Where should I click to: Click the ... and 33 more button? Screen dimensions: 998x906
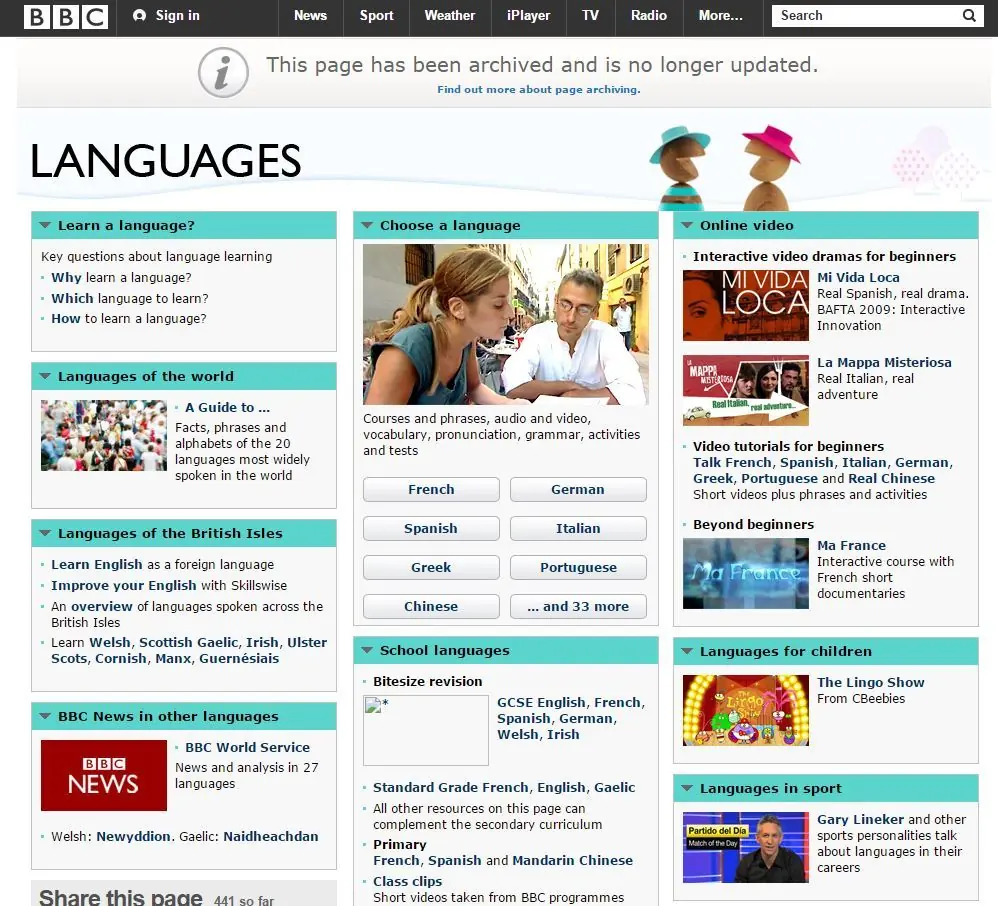tap(578, 606)
